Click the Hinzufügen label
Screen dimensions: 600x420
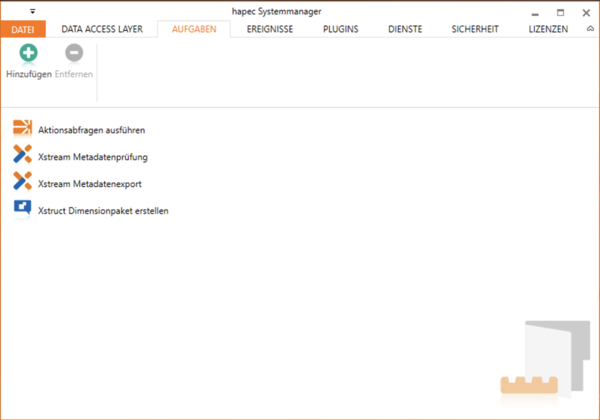click(x=29, y=74)
